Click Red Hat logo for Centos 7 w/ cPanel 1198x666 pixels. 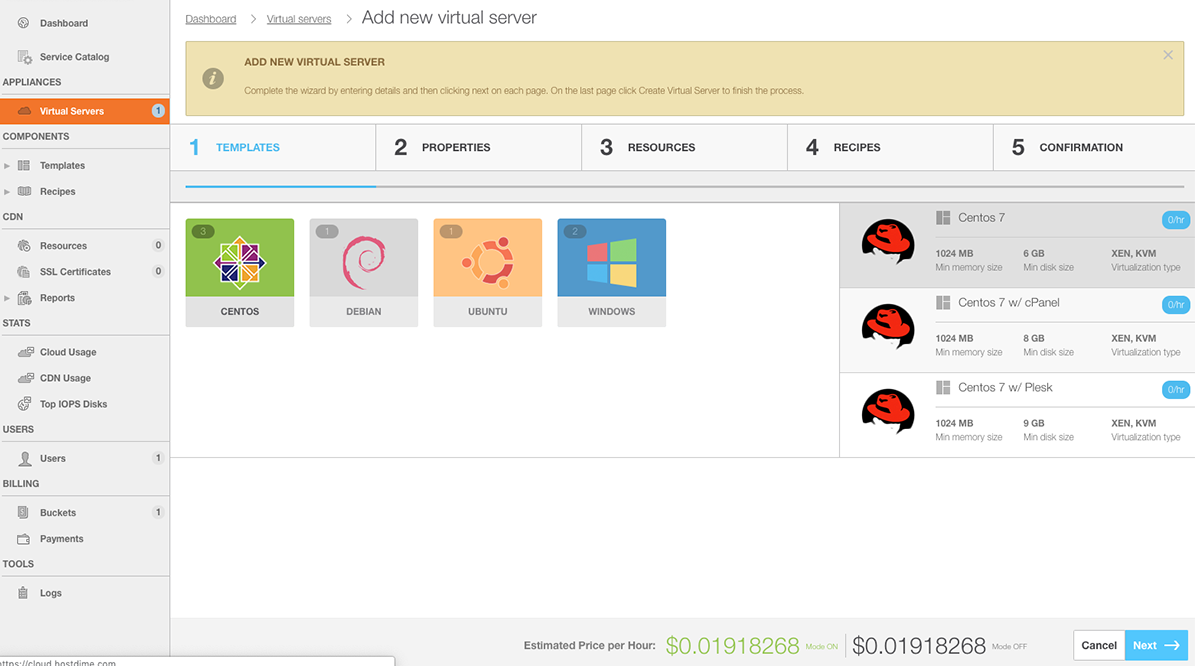coord(888,327)
